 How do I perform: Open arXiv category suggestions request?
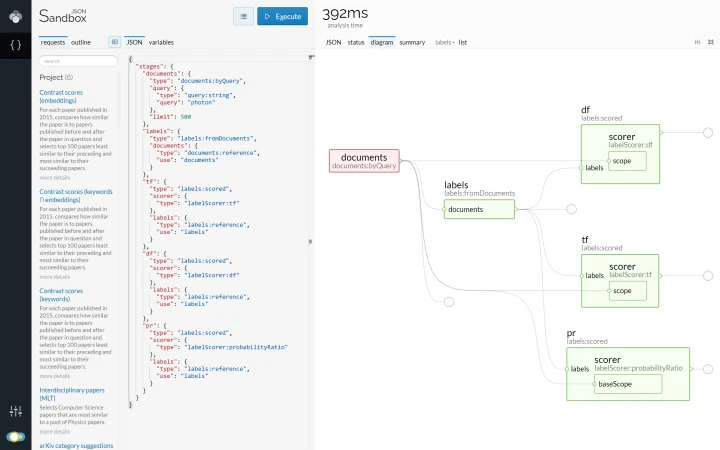click(x=76, y=445)
